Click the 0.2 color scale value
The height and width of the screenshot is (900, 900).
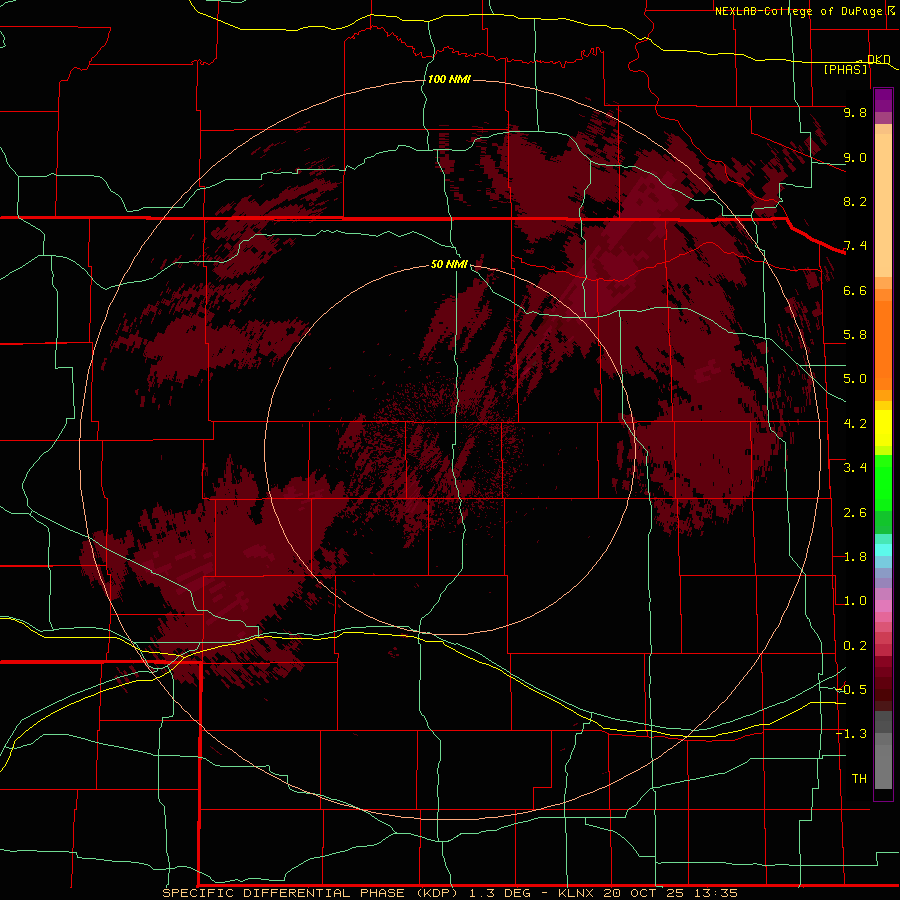tap(855, 646)
